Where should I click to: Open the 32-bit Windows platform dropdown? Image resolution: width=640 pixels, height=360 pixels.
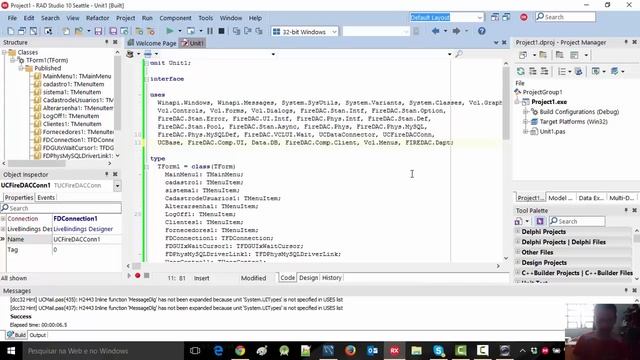(334, 31)
